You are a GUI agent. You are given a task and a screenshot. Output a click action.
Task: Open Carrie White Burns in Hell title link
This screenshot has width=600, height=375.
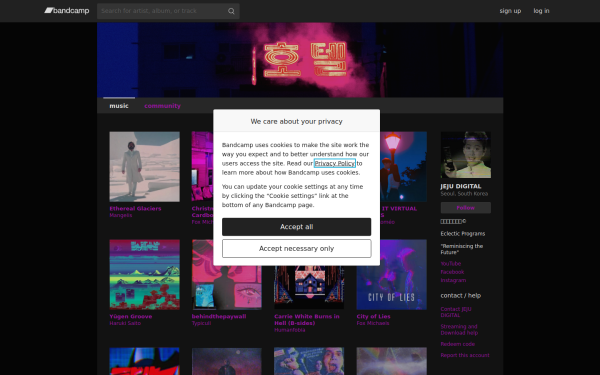(307, 320)
